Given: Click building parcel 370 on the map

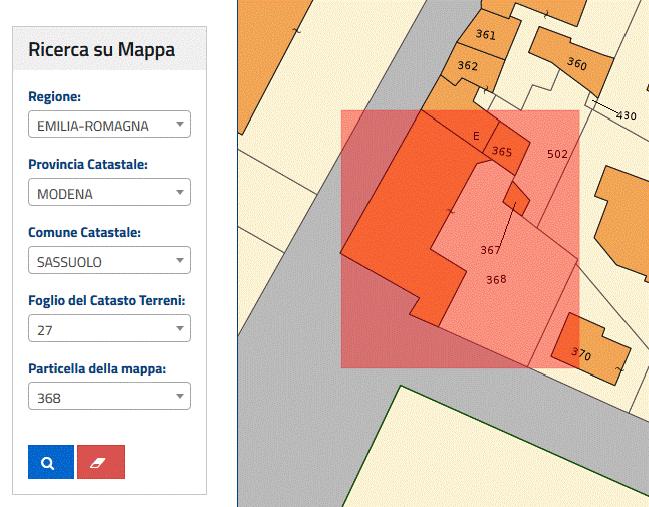Looking at the screenshot, I should [581, 355].
